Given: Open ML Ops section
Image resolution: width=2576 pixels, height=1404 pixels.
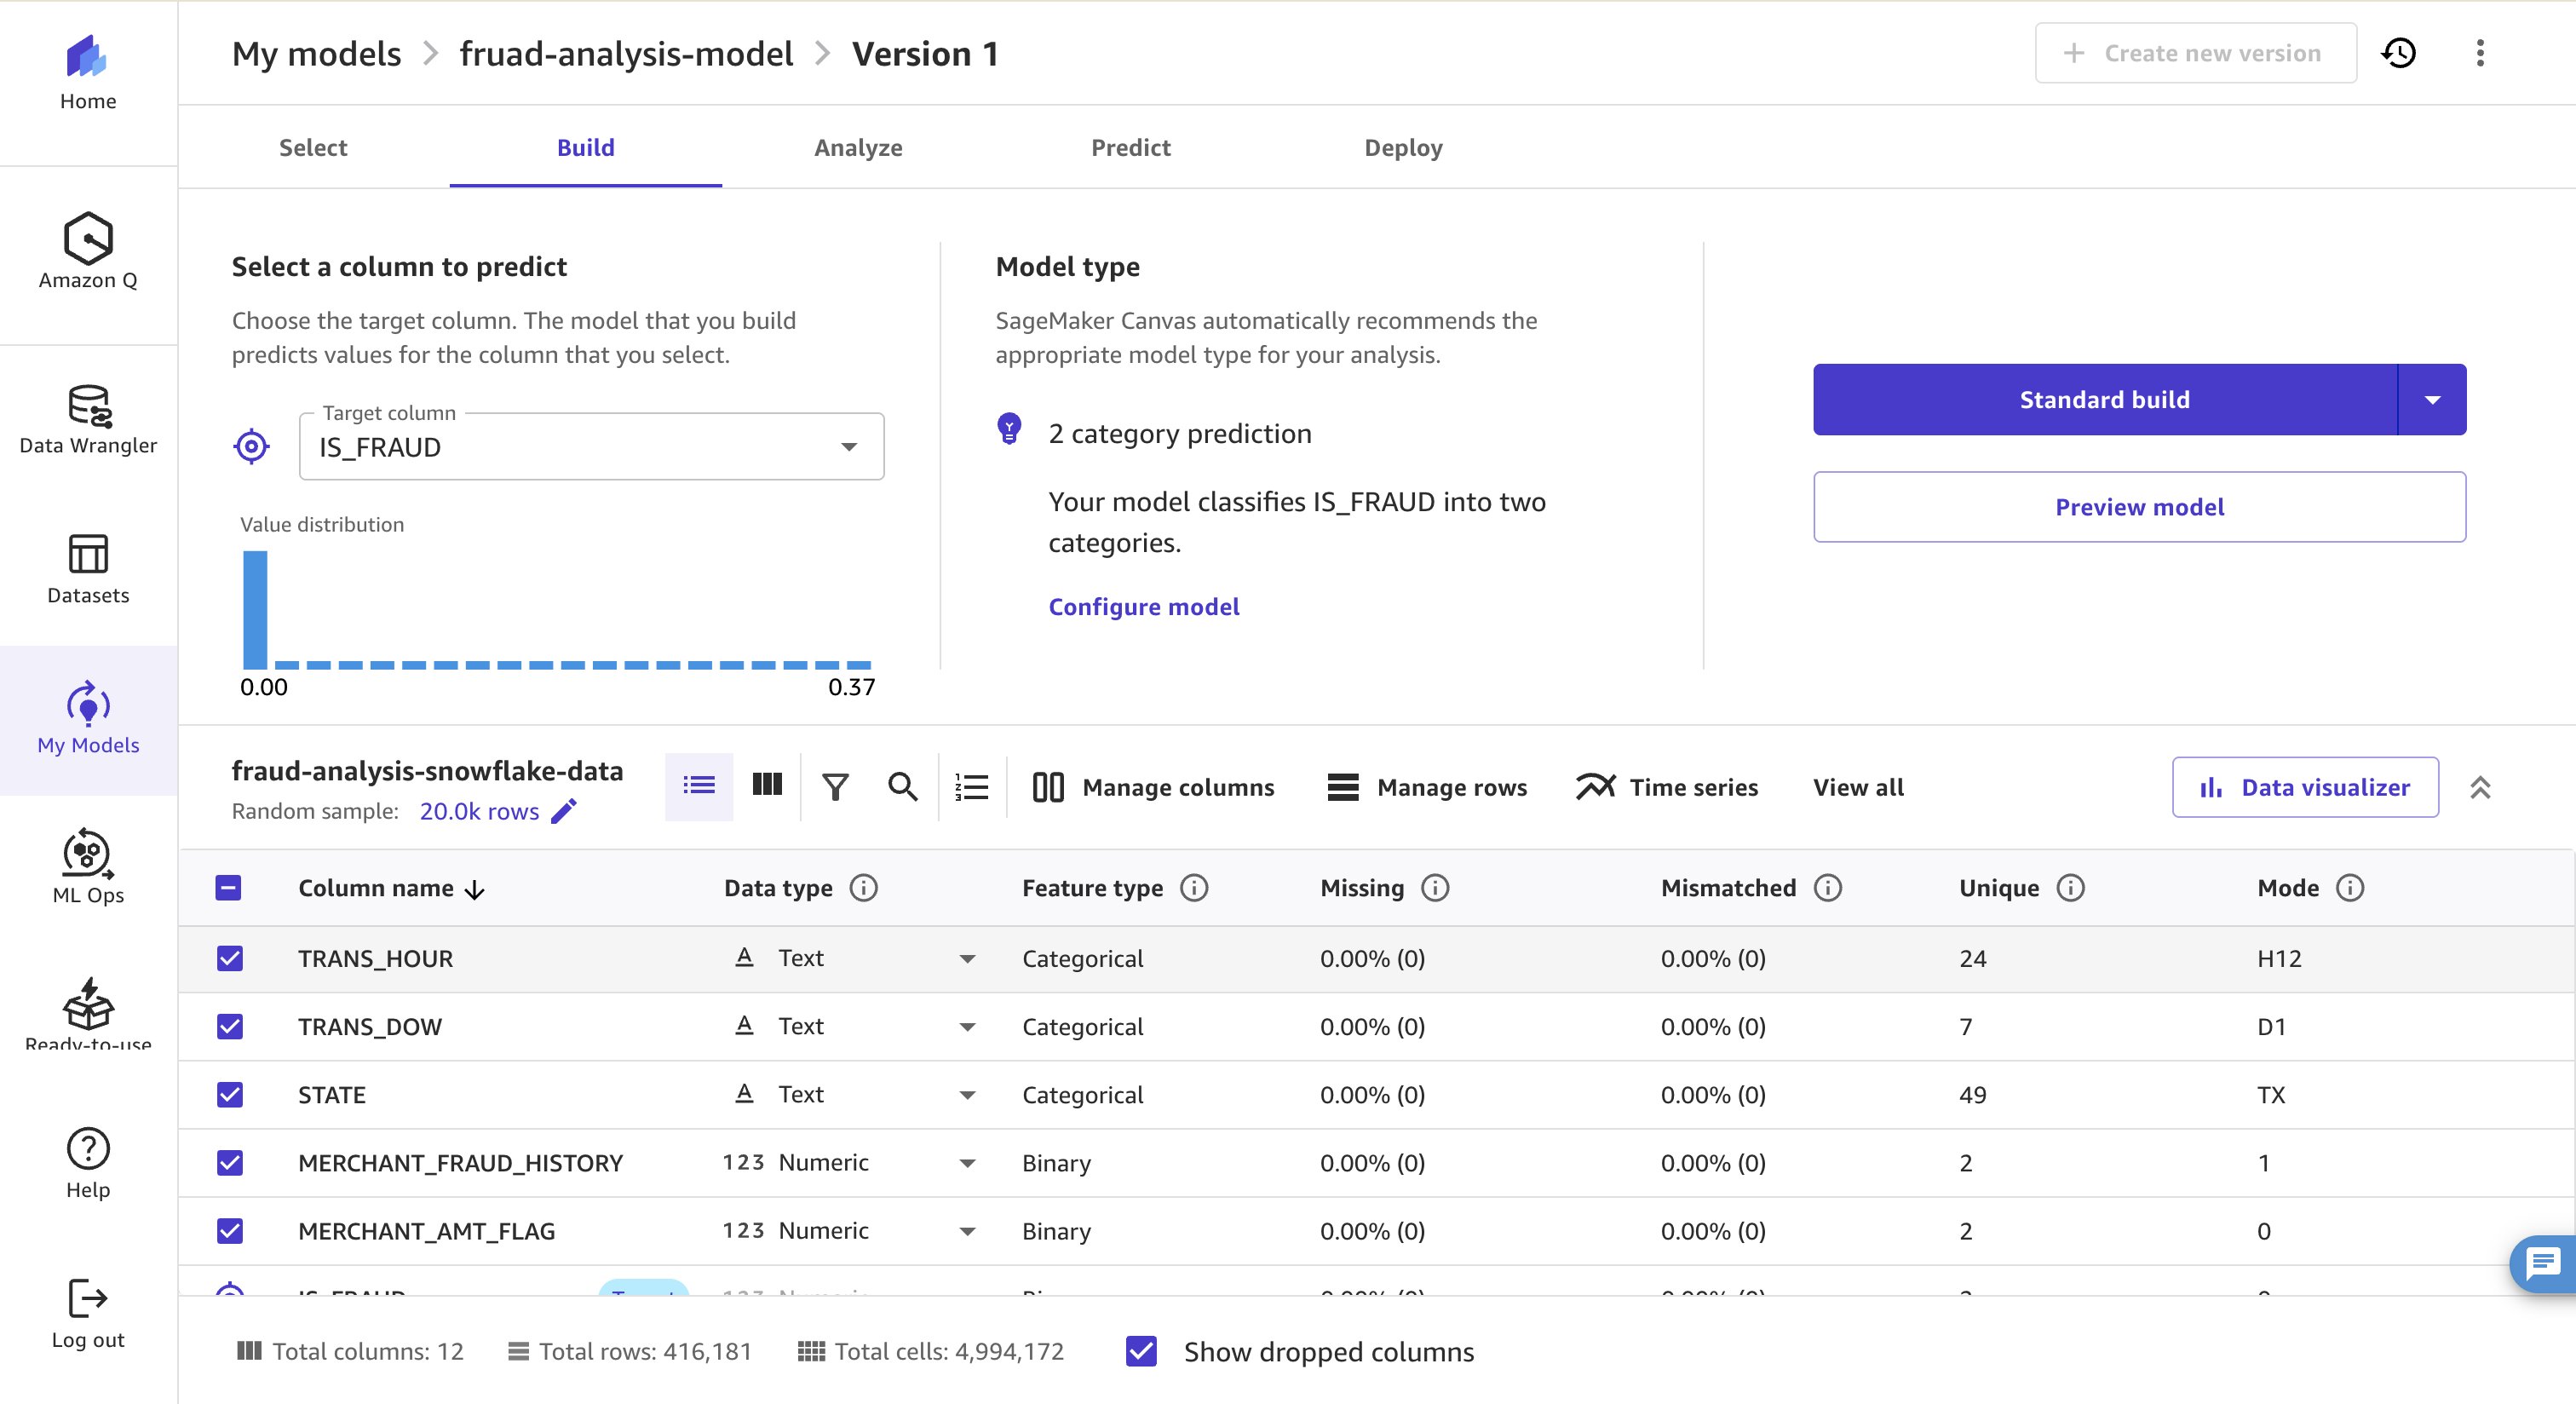Looking at the screenshot, I should (x=88, y=866).
